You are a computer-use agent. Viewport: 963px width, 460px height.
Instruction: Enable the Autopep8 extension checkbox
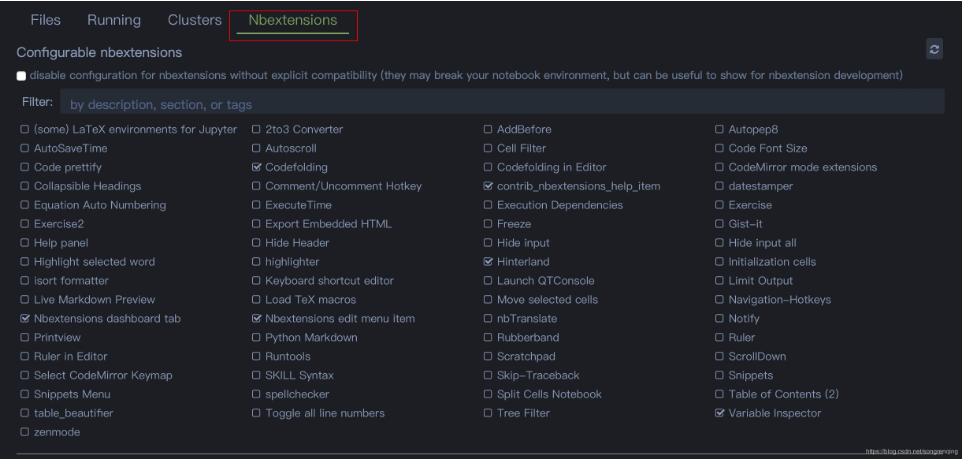(x=720, y=129)
